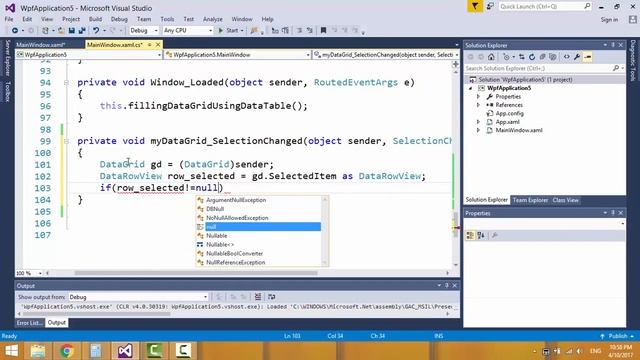
Task: Click the Pending Changes Filter clock icon
Action: (506, 57)
